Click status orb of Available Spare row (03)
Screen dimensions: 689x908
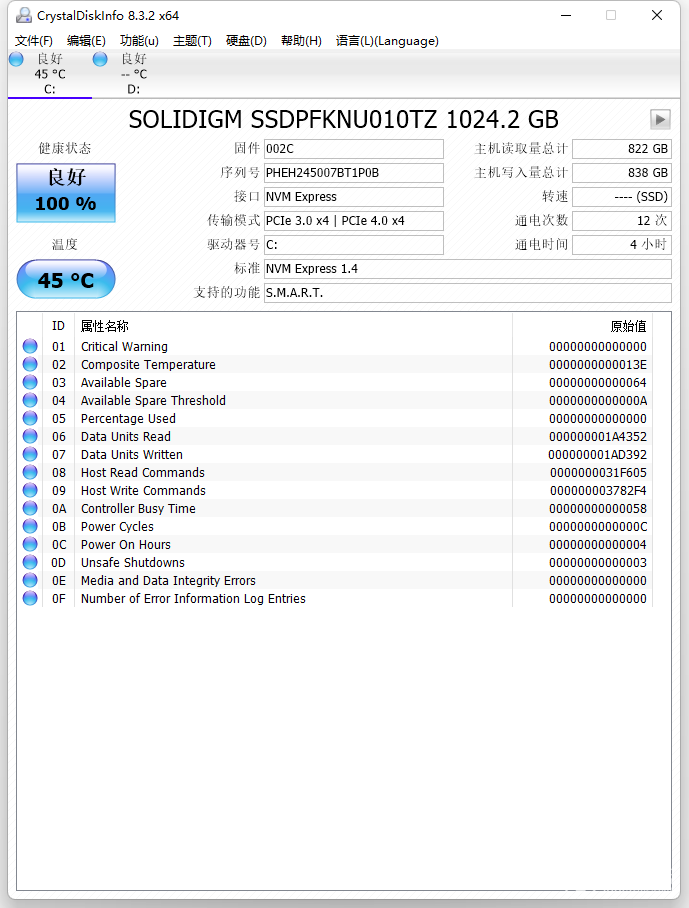tap(30, 382)
